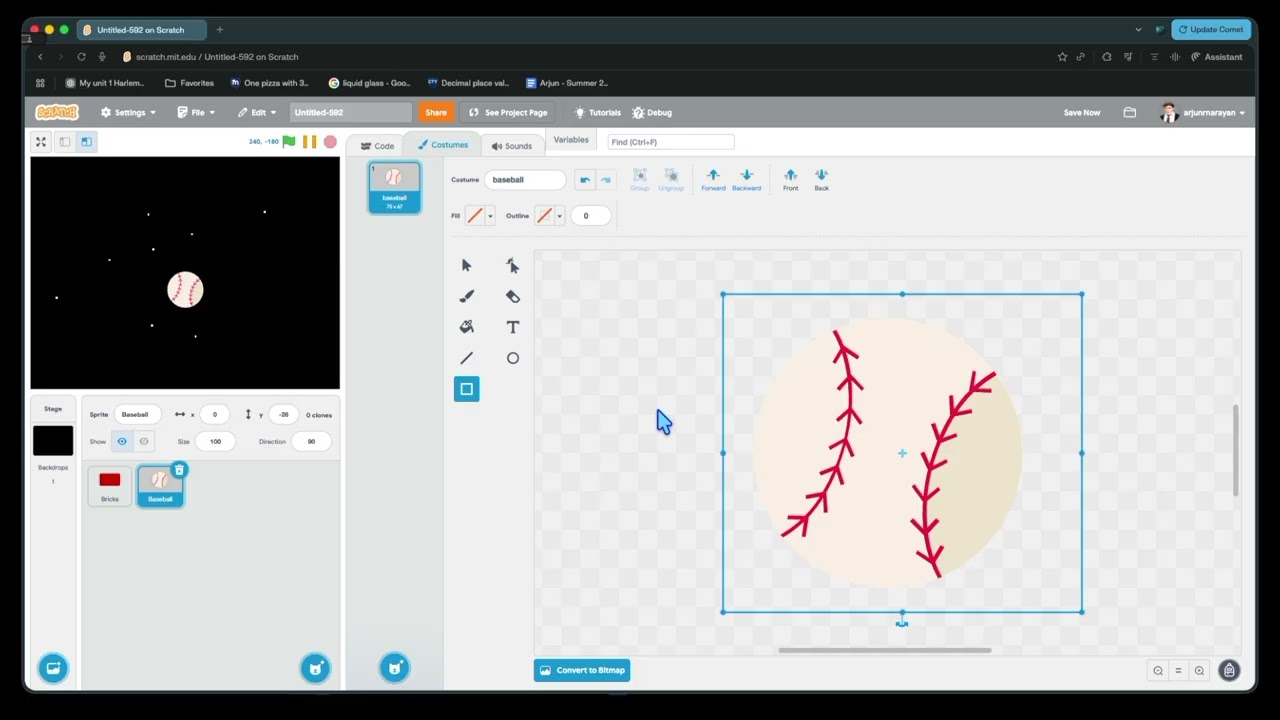Click See Project Page button

[508, 113]
